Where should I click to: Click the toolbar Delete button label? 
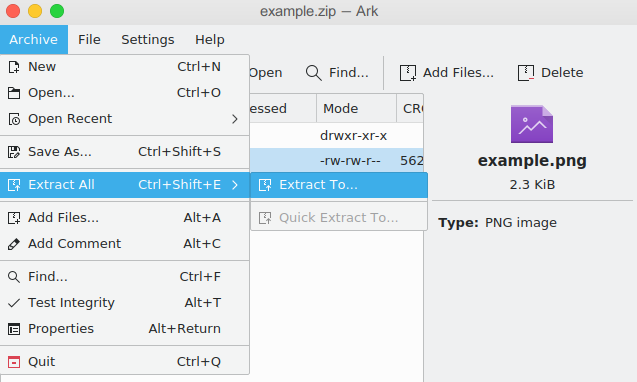(x=562, y=73)
